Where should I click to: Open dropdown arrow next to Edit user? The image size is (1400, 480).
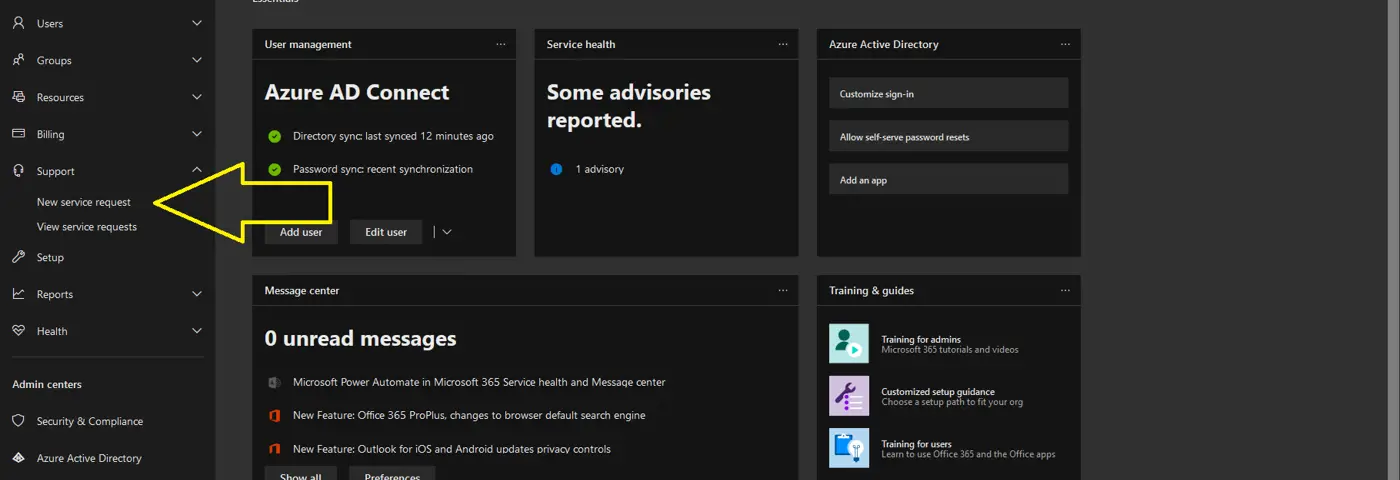447,232
